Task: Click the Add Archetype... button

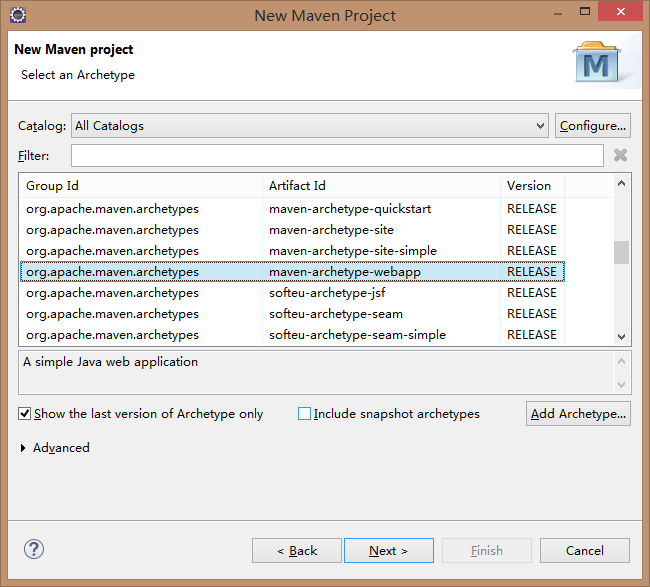Action: (578, 413)
